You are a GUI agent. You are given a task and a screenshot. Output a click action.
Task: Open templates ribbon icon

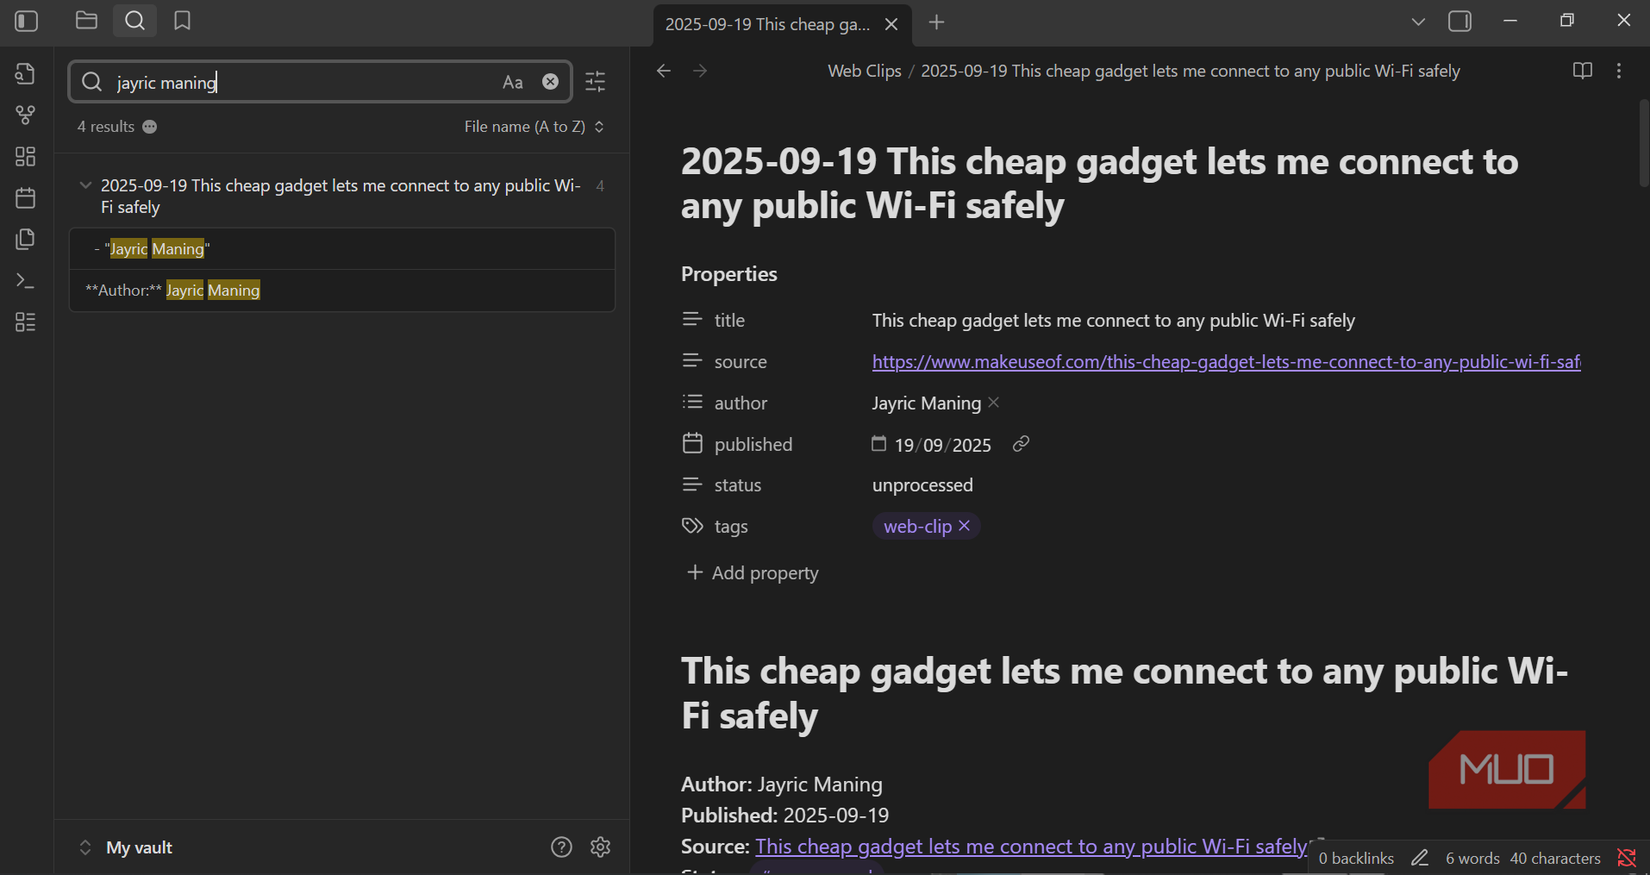[26, 239]
